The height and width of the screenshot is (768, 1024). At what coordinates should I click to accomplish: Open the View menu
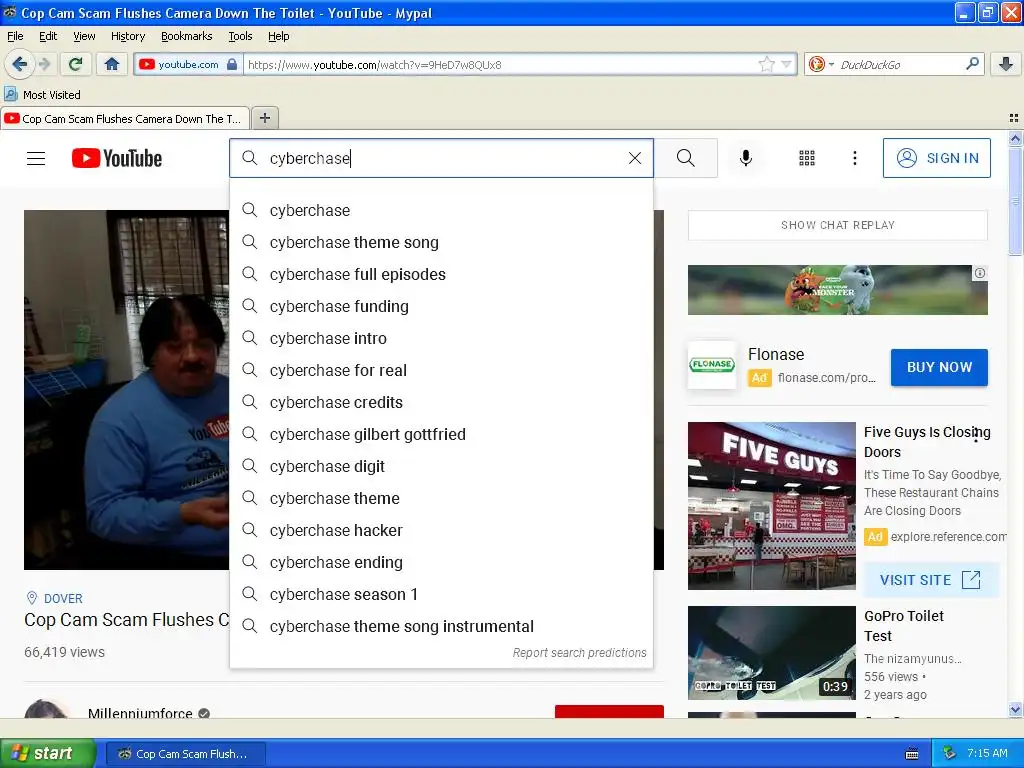84,36
